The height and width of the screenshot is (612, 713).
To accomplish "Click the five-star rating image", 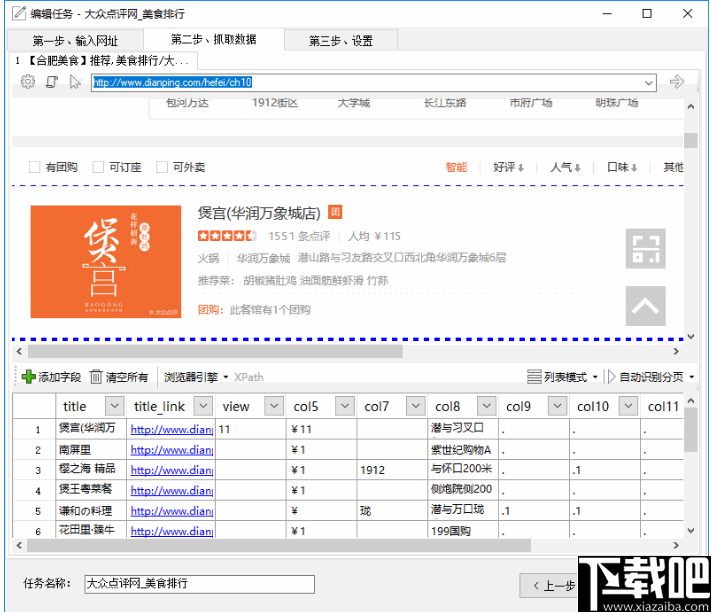I will pos(227,236).
